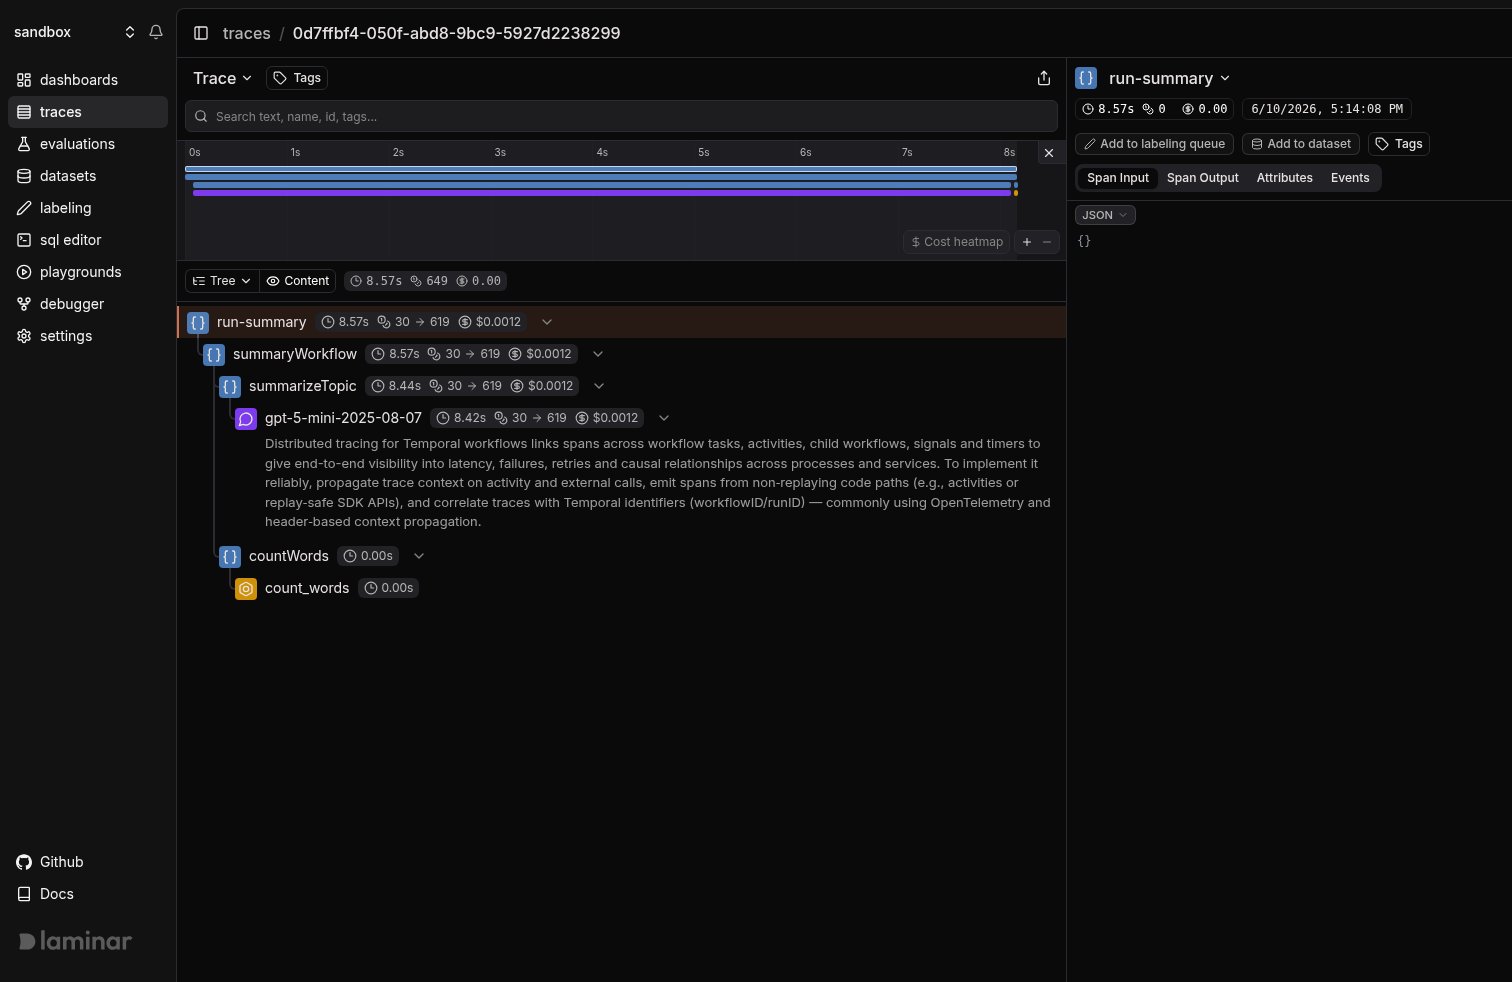Open the Tree view dropdown

tap(222, 281)
